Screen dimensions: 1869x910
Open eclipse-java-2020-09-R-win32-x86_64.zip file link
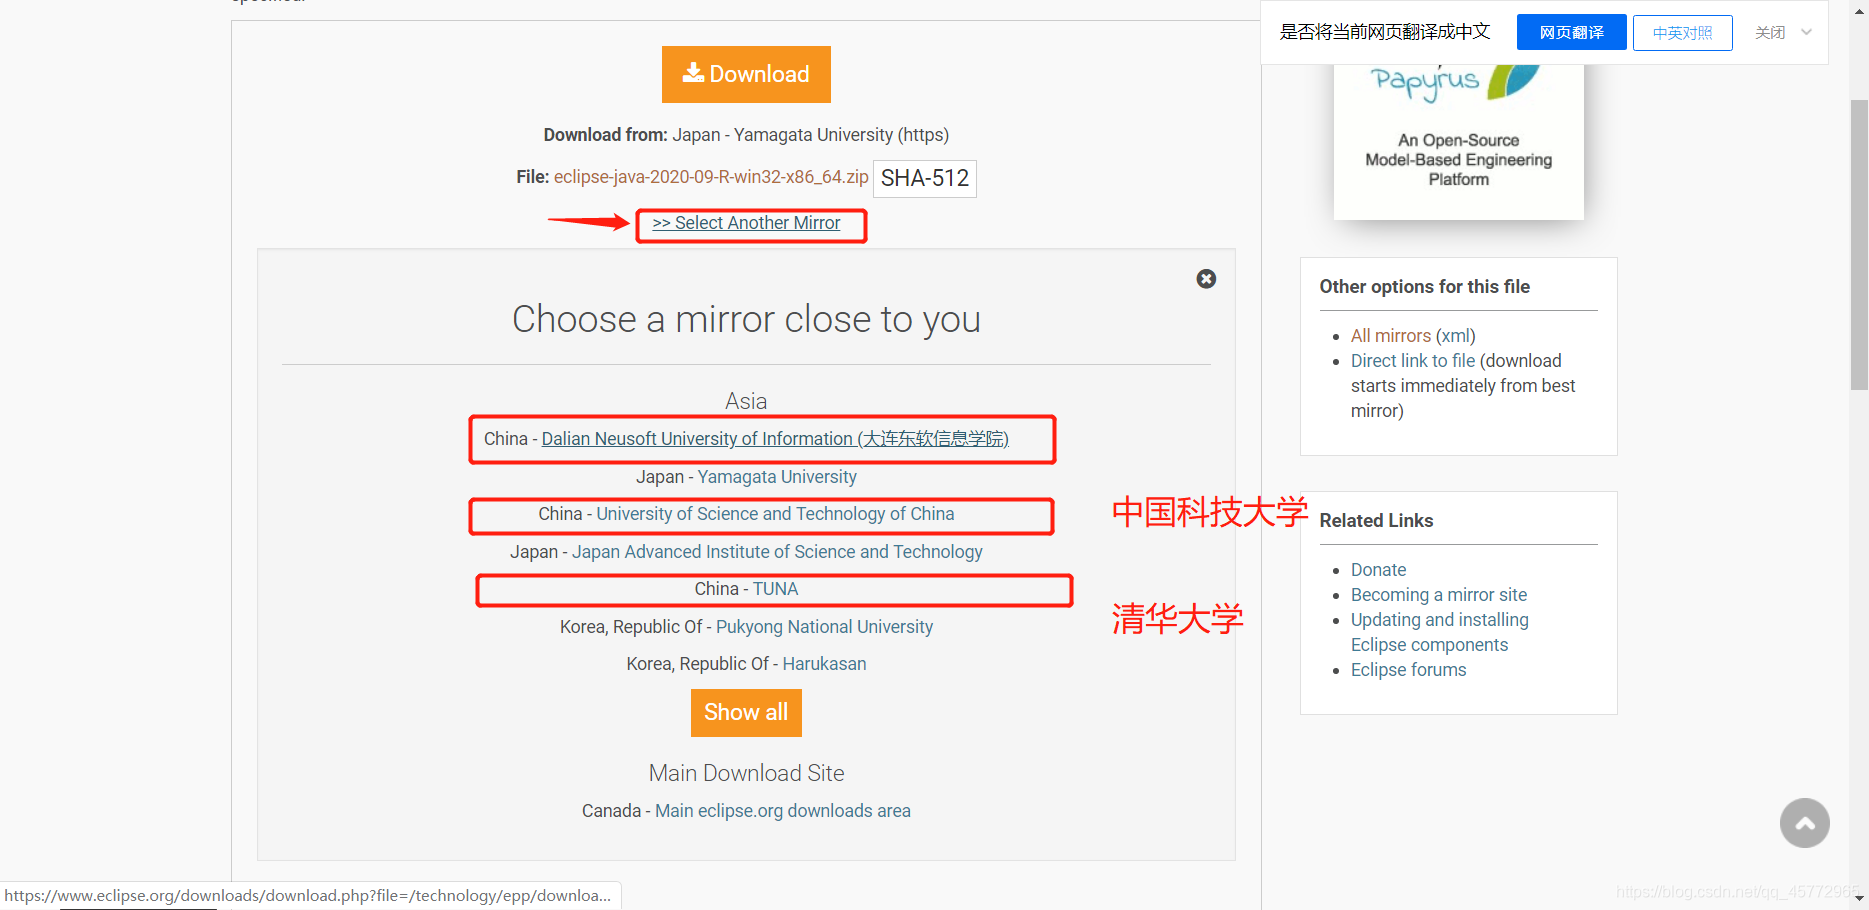pos(711,177)
